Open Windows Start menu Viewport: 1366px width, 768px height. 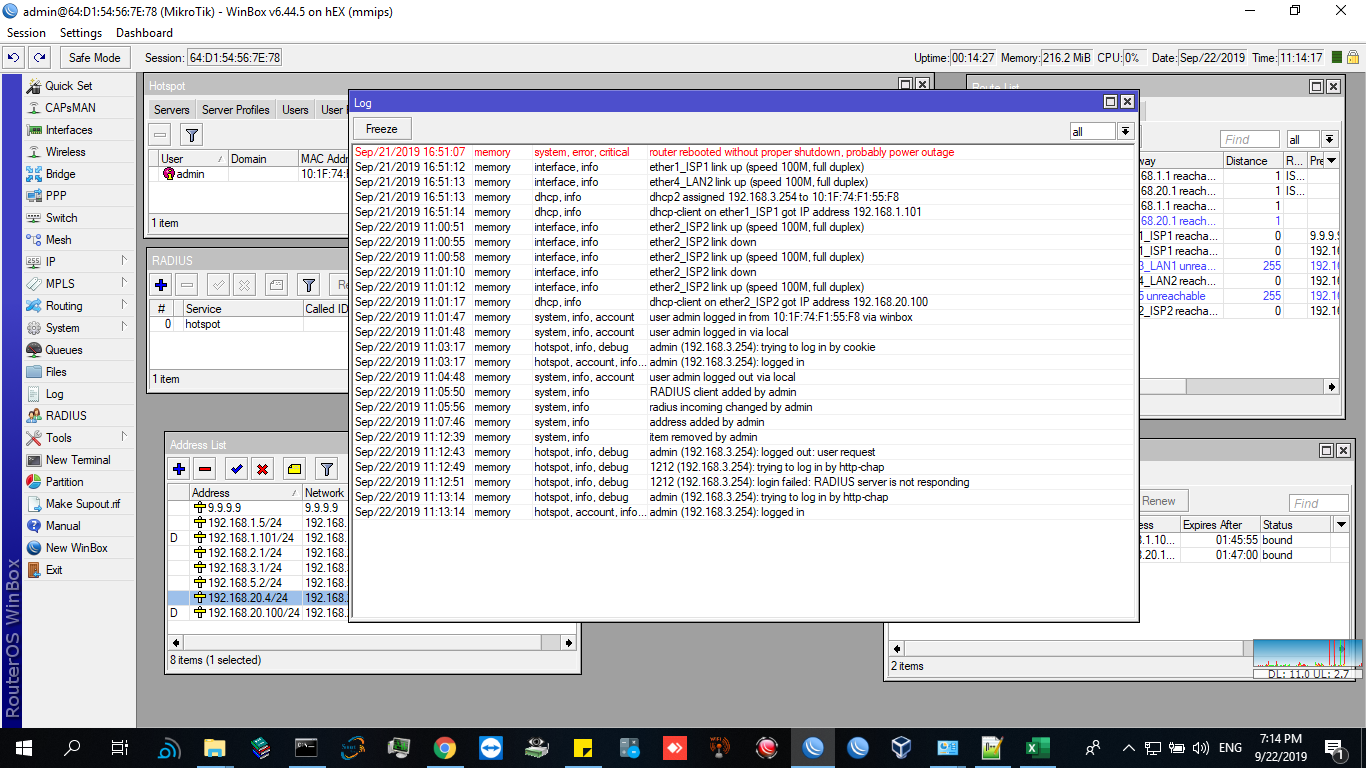24,747
